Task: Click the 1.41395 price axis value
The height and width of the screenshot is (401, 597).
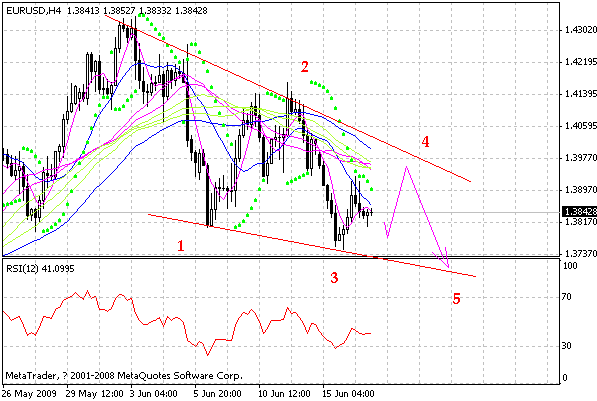Action: coord(581,94)
